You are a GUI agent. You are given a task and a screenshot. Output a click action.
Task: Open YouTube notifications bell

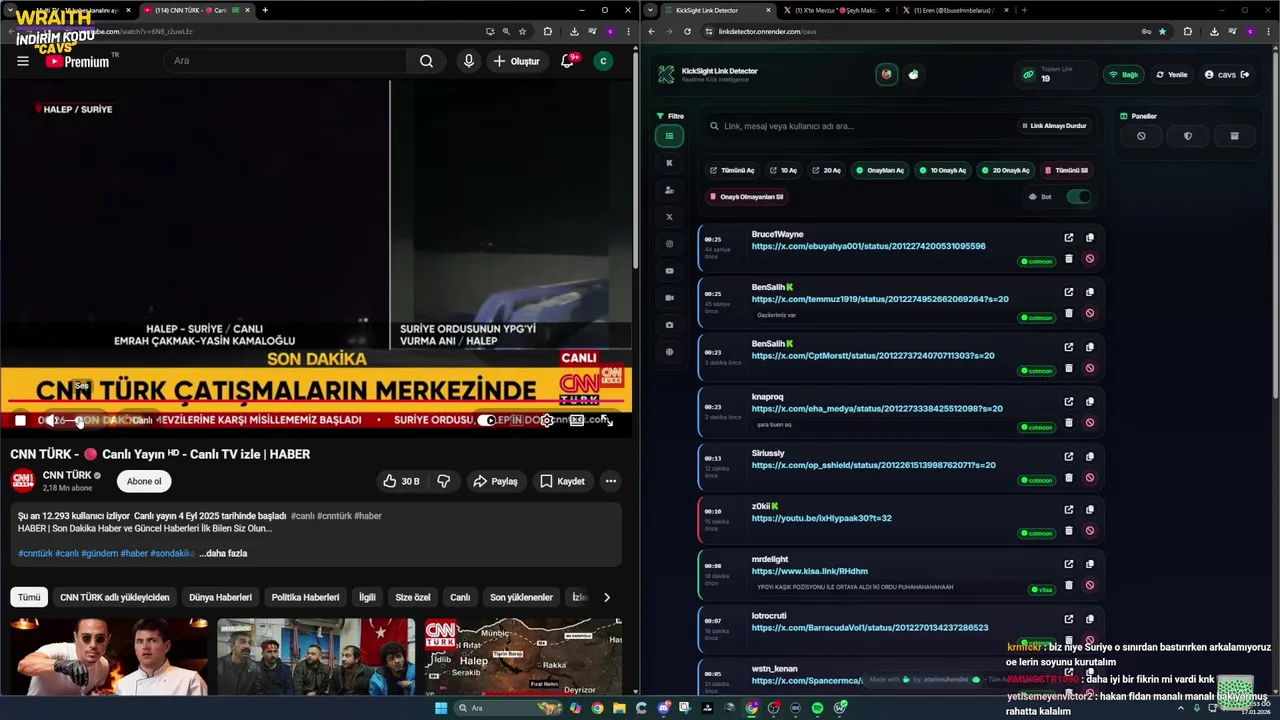click(x=567, y=61)
